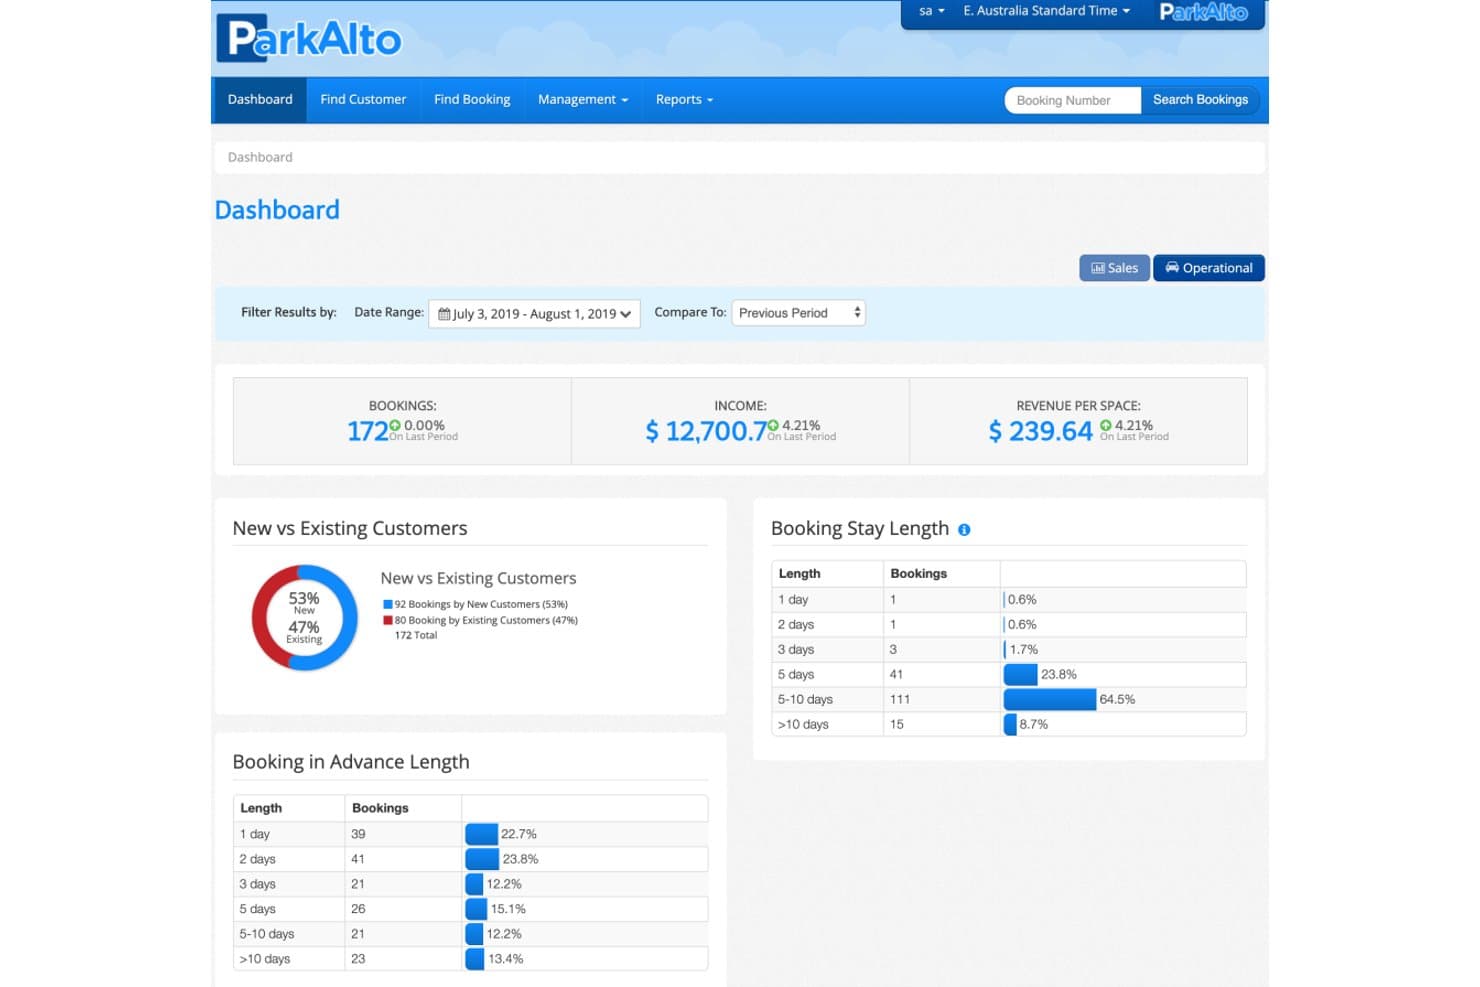
Task: Expand the Management menu
Action: coord(583,100)
